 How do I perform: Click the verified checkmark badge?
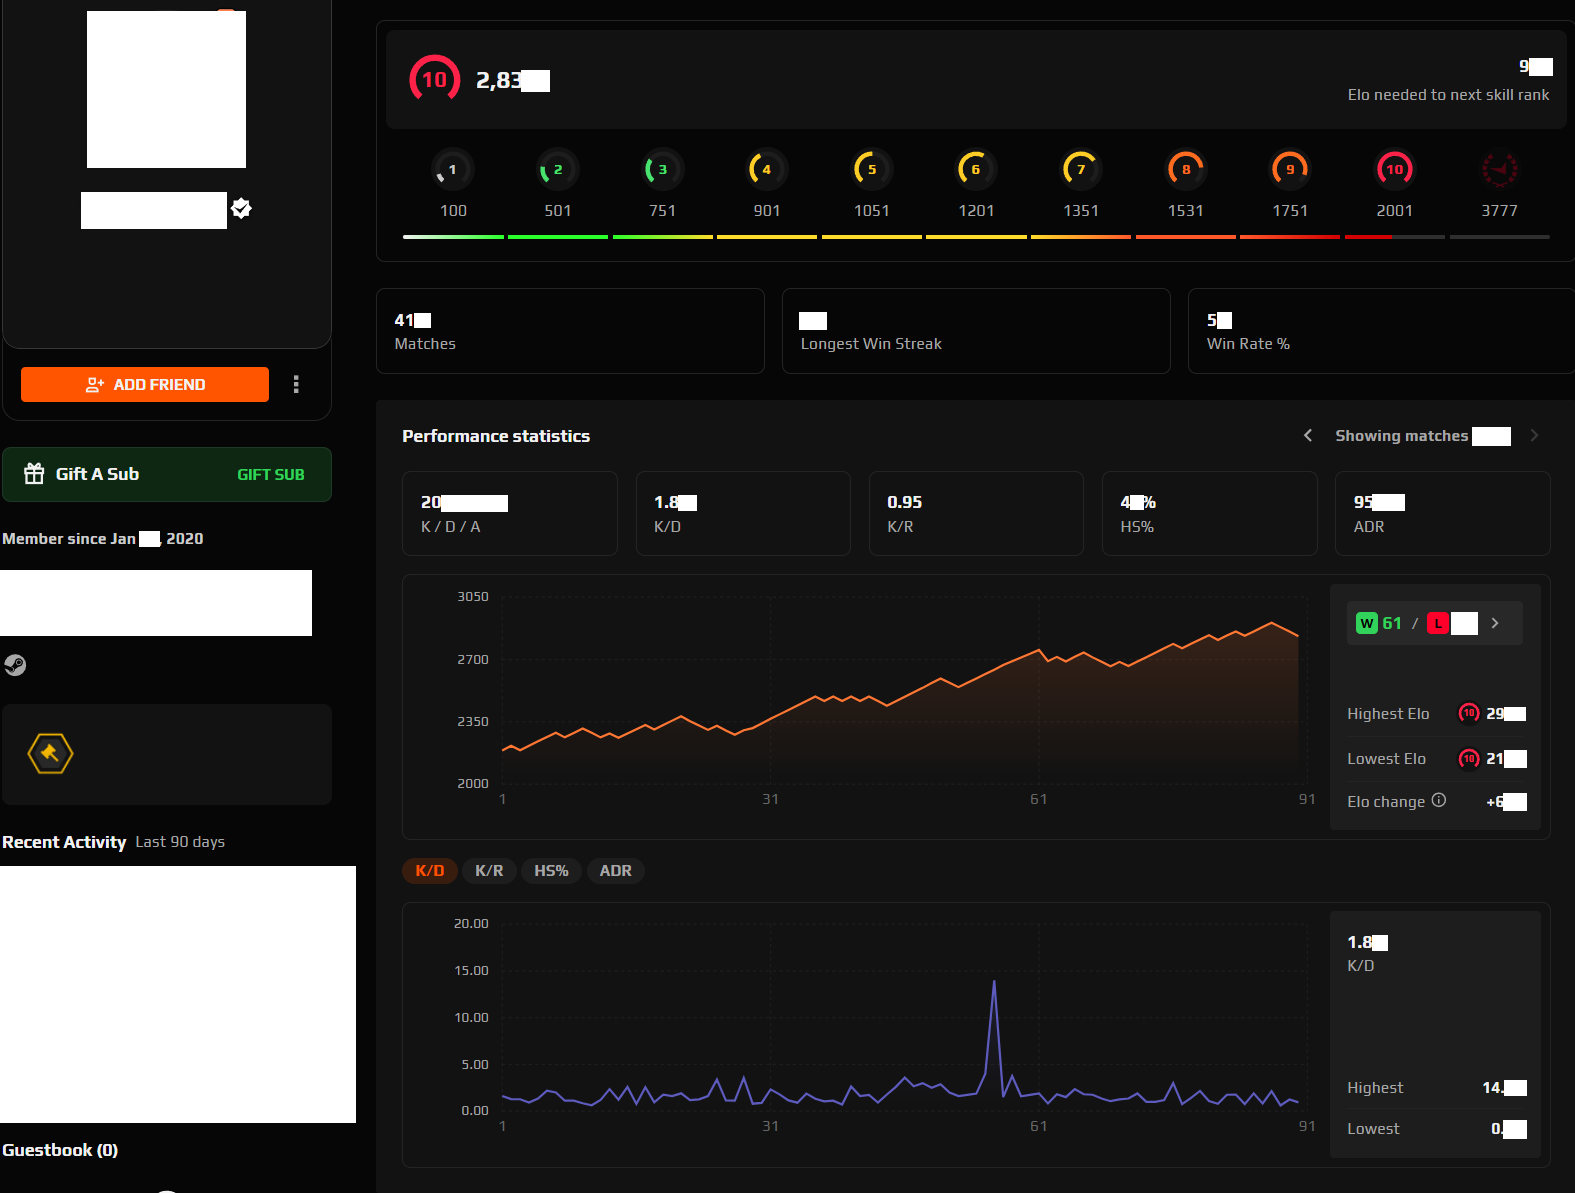241,208
